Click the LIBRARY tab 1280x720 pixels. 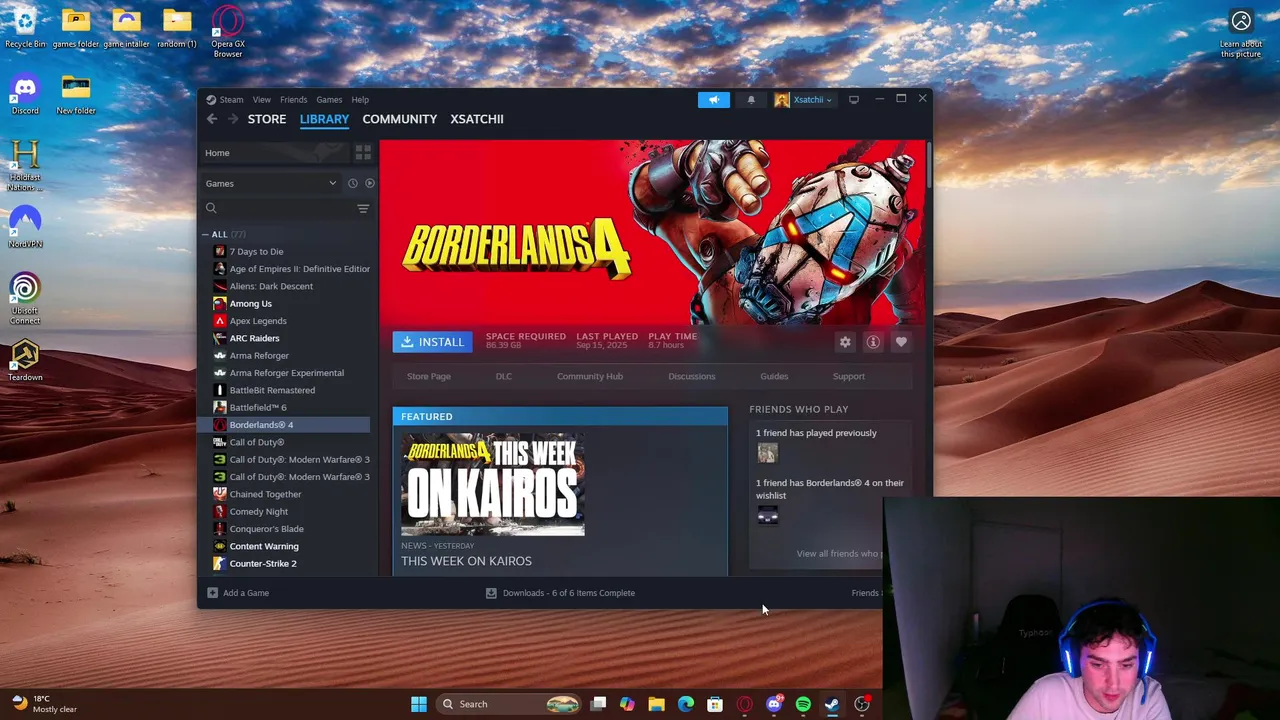pos(324,119)
